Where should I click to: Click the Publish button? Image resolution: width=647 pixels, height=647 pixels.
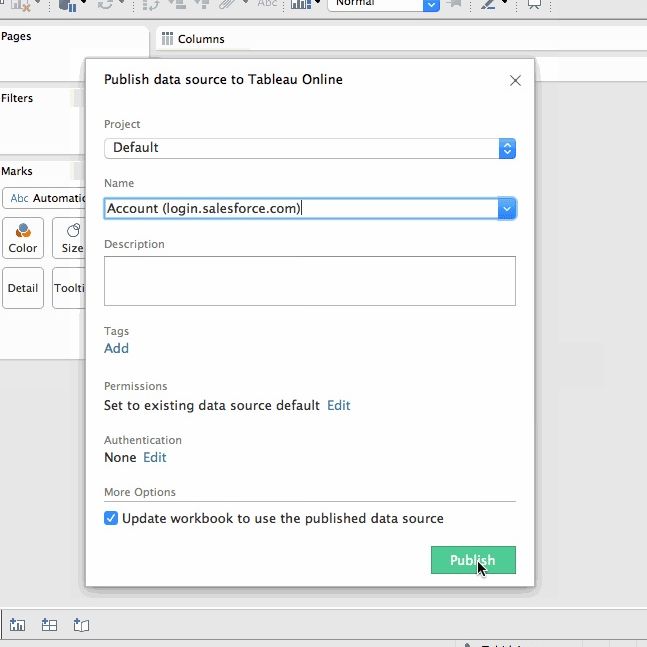pos(473,560)
